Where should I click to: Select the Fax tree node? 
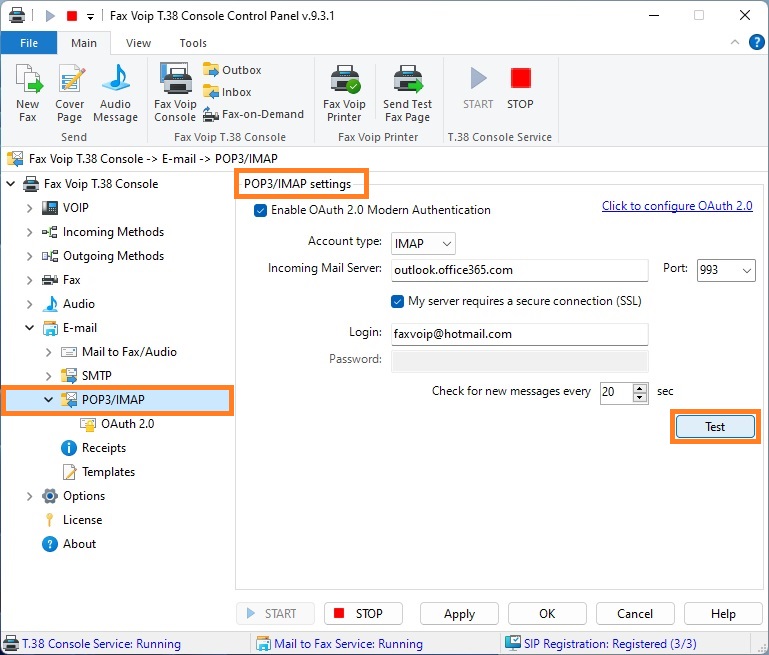coord(72,280)
